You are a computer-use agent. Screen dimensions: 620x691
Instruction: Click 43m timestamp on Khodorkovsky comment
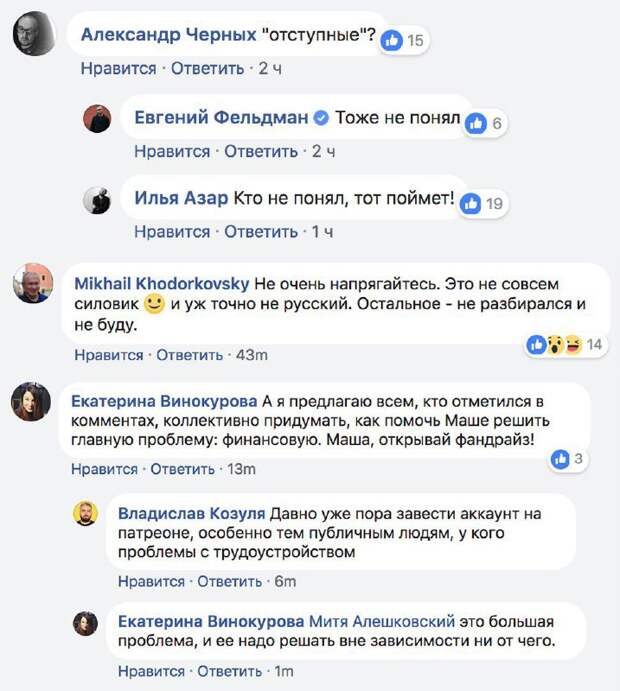252,355
